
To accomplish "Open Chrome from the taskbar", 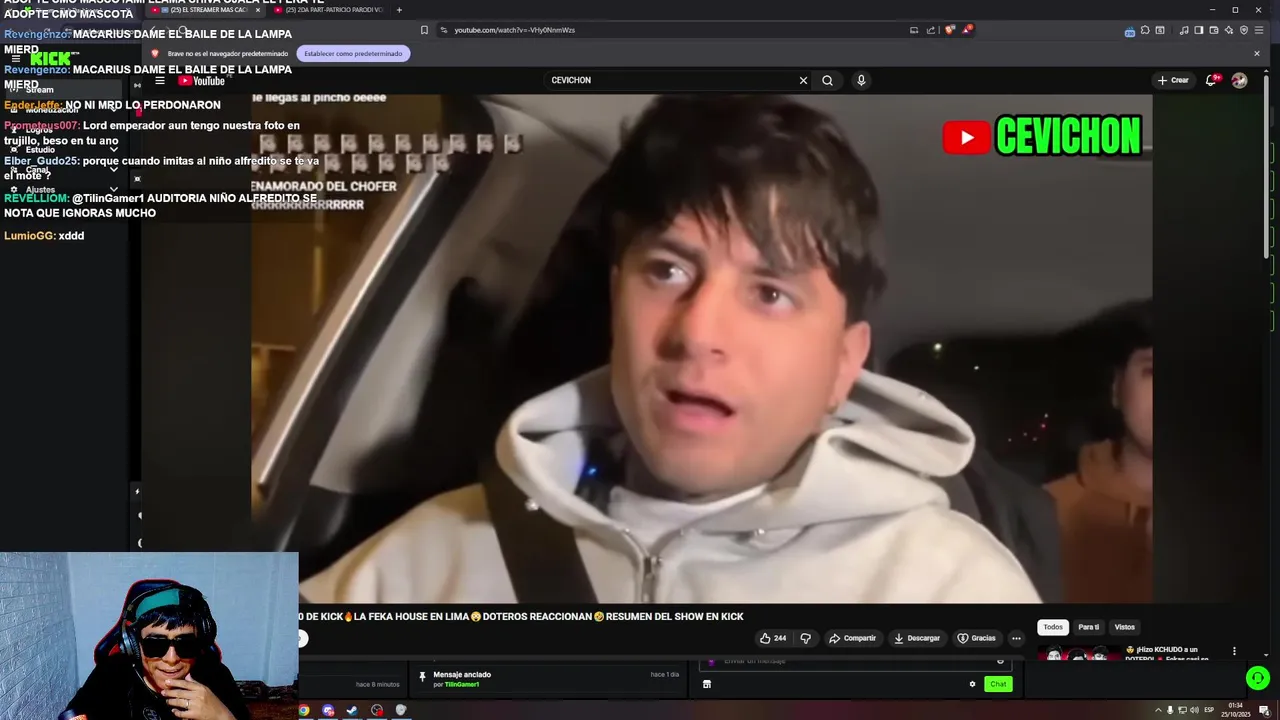I will click(304, 710).
